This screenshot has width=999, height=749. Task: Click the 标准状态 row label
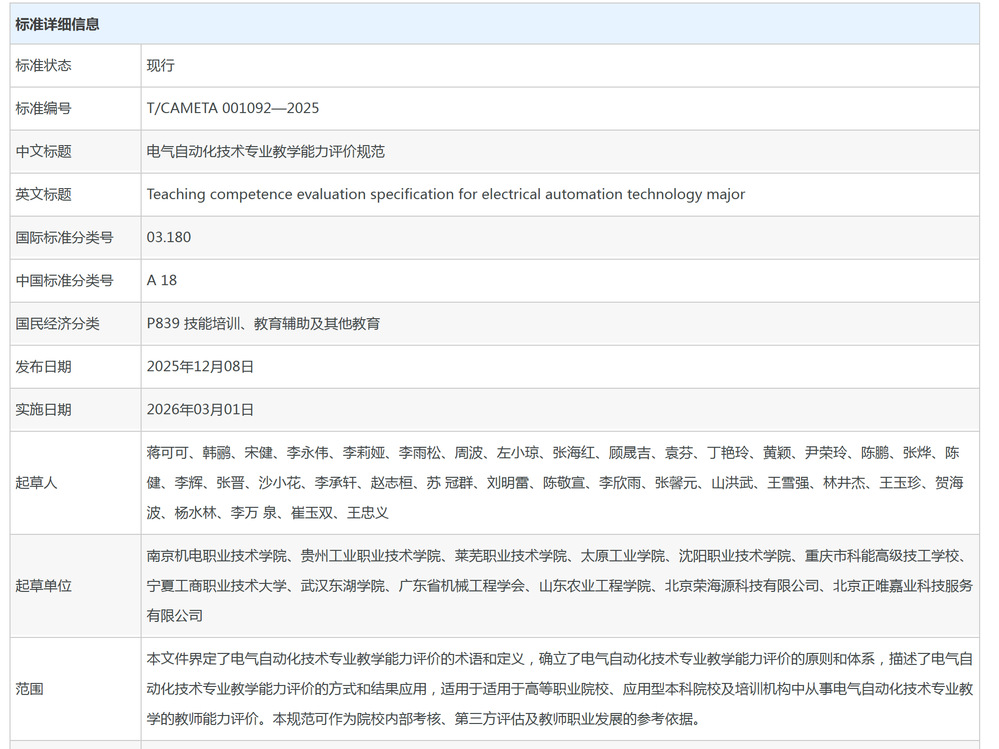coord(43,66)
